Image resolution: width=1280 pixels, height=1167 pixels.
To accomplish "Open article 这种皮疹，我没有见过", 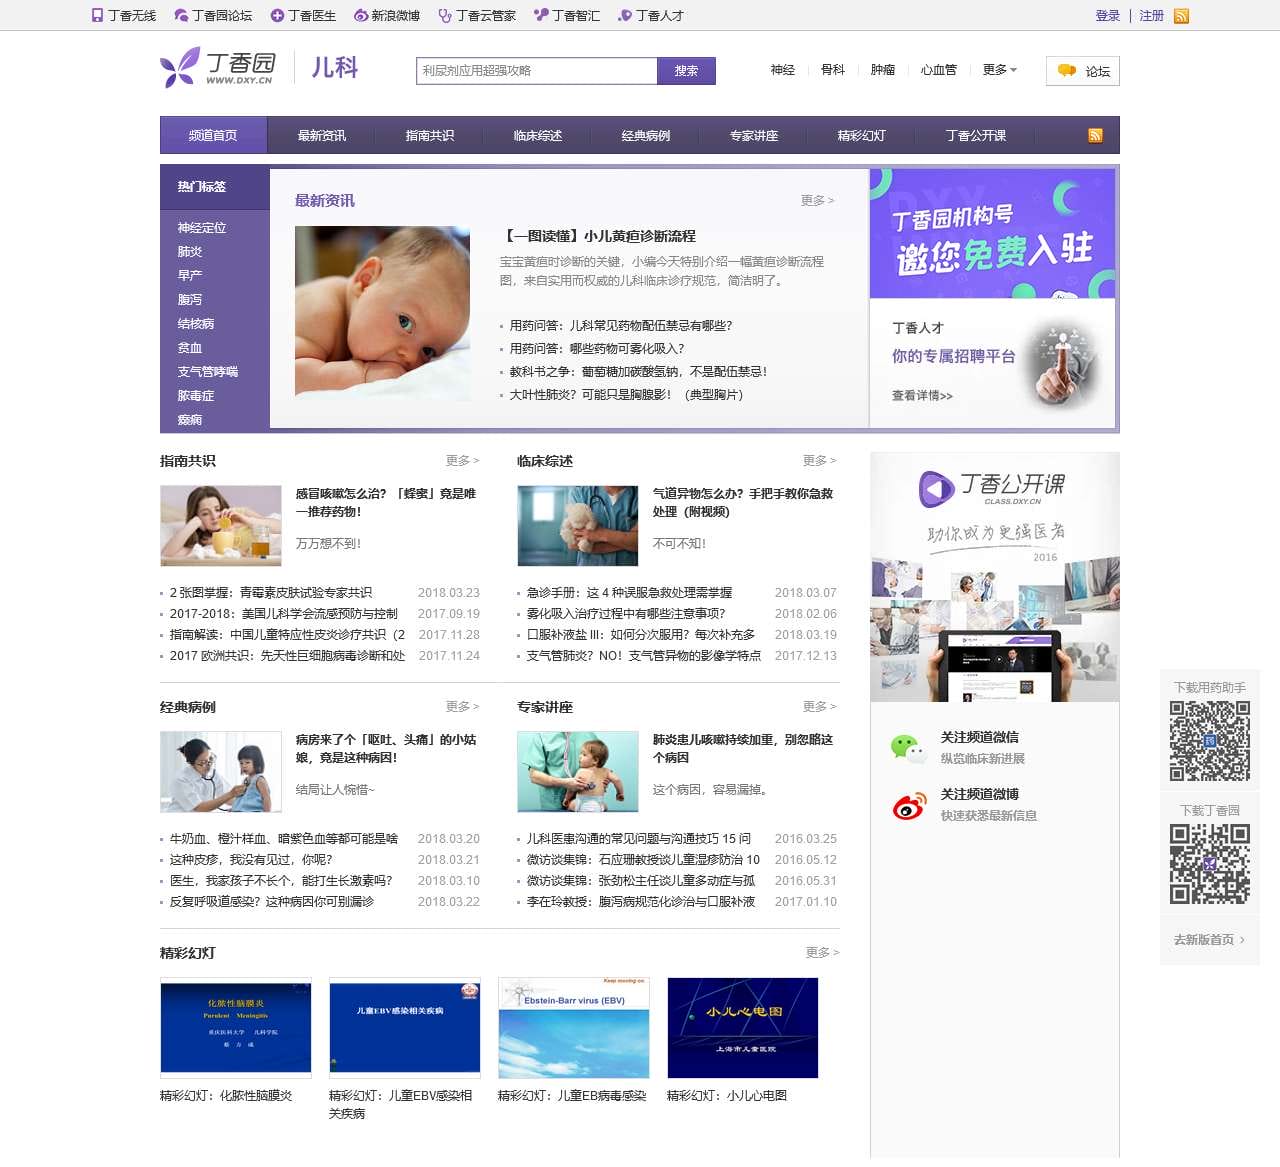I will tap(251, 859).
